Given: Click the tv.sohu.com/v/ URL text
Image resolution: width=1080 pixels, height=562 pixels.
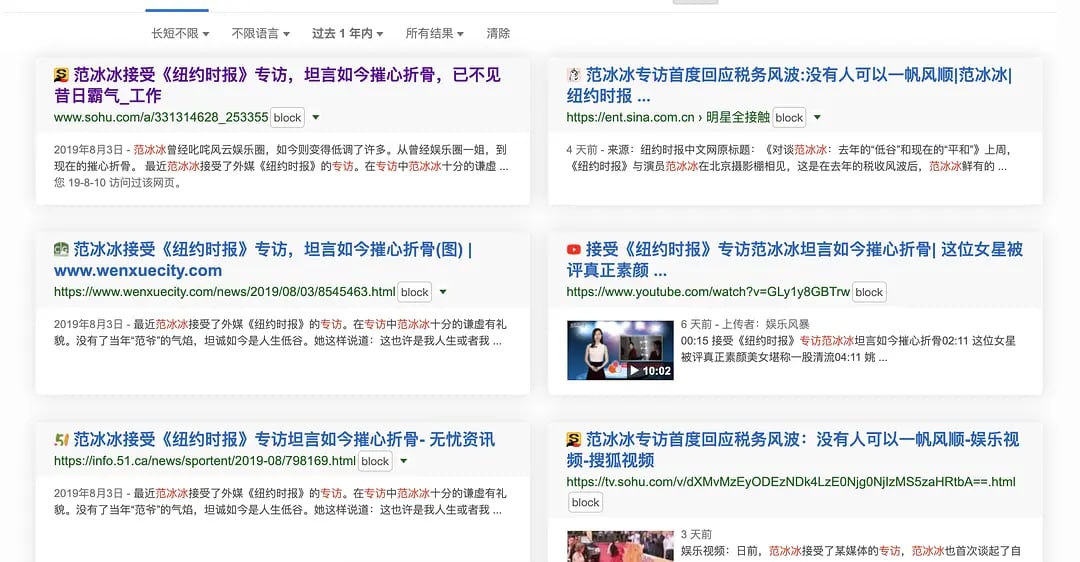Looking at the screenshot, I should point(791,482).
